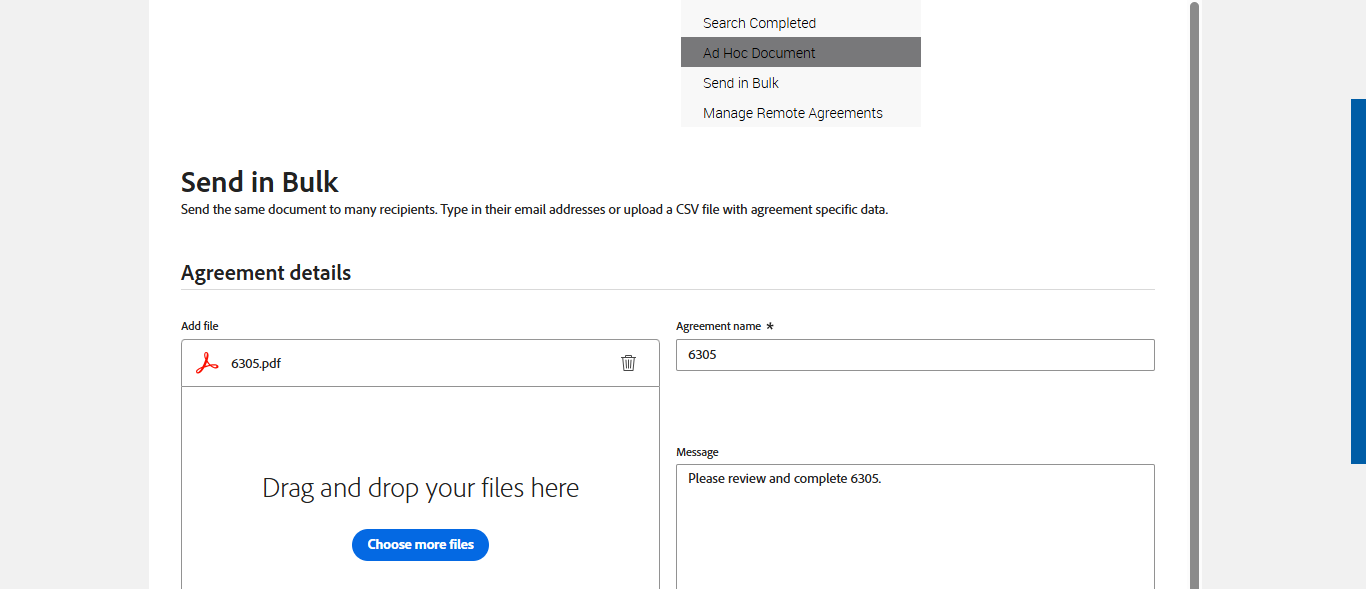The image size is (1366, 589).
Task: Click the Agreement details section heading
Action: point(266,273)
